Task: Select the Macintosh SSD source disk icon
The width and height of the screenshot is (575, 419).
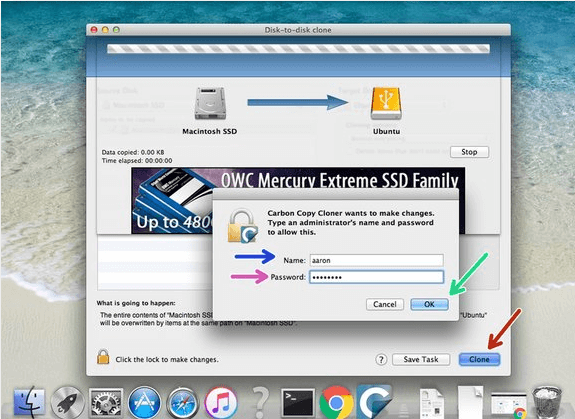Action: click(210, 103)
